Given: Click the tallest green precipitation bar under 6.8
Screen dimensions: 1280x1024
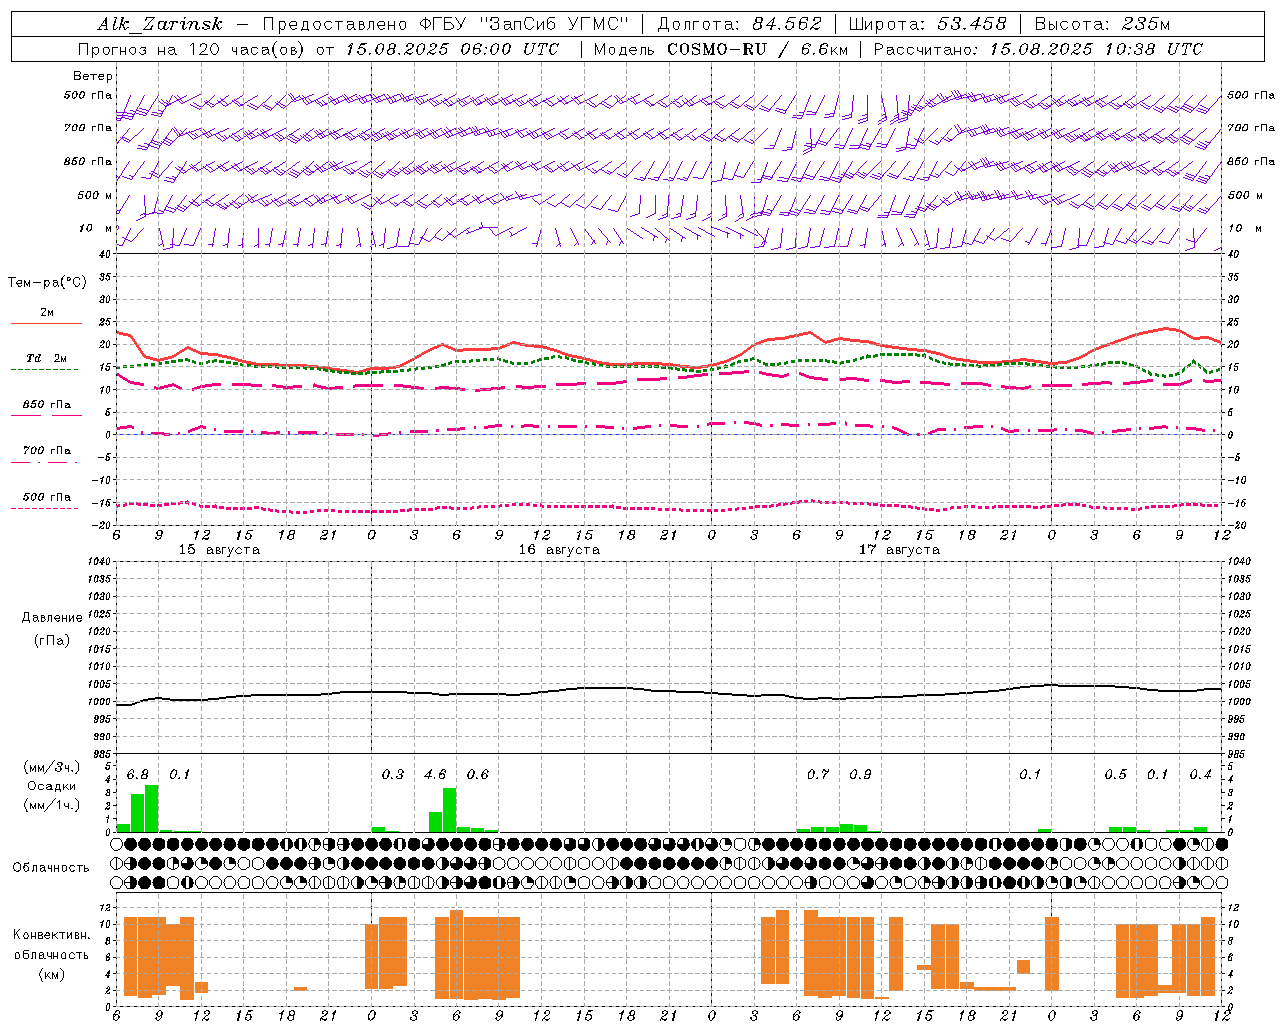Looking at the screenshot, I should 152,809.
